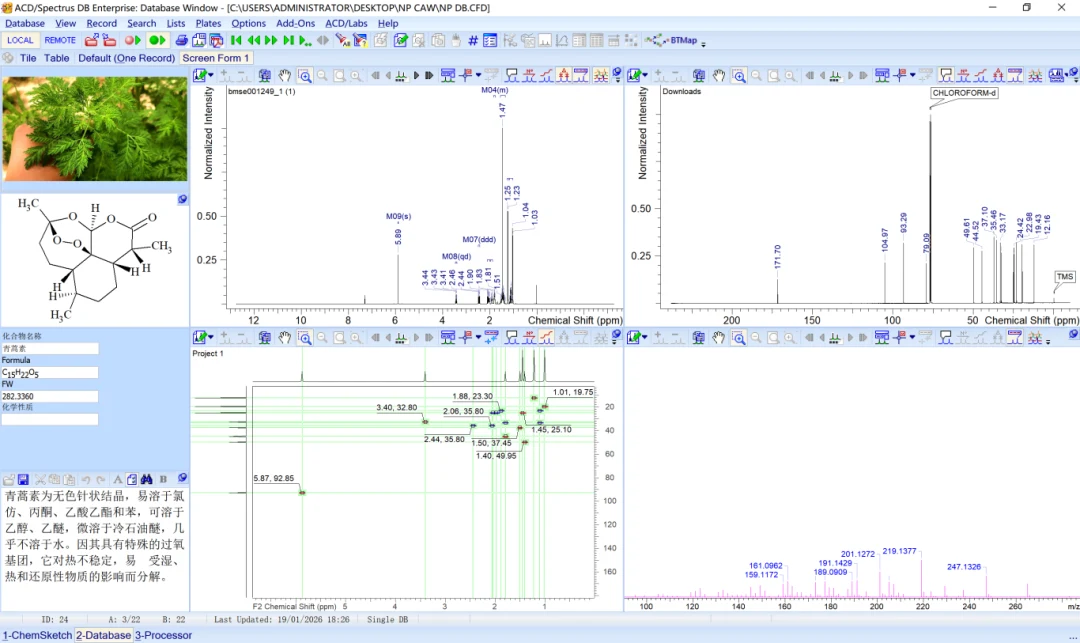The image size is (1080, 643).
Task: Open the Add-Ons menu
Action: [x=295, y=23]
